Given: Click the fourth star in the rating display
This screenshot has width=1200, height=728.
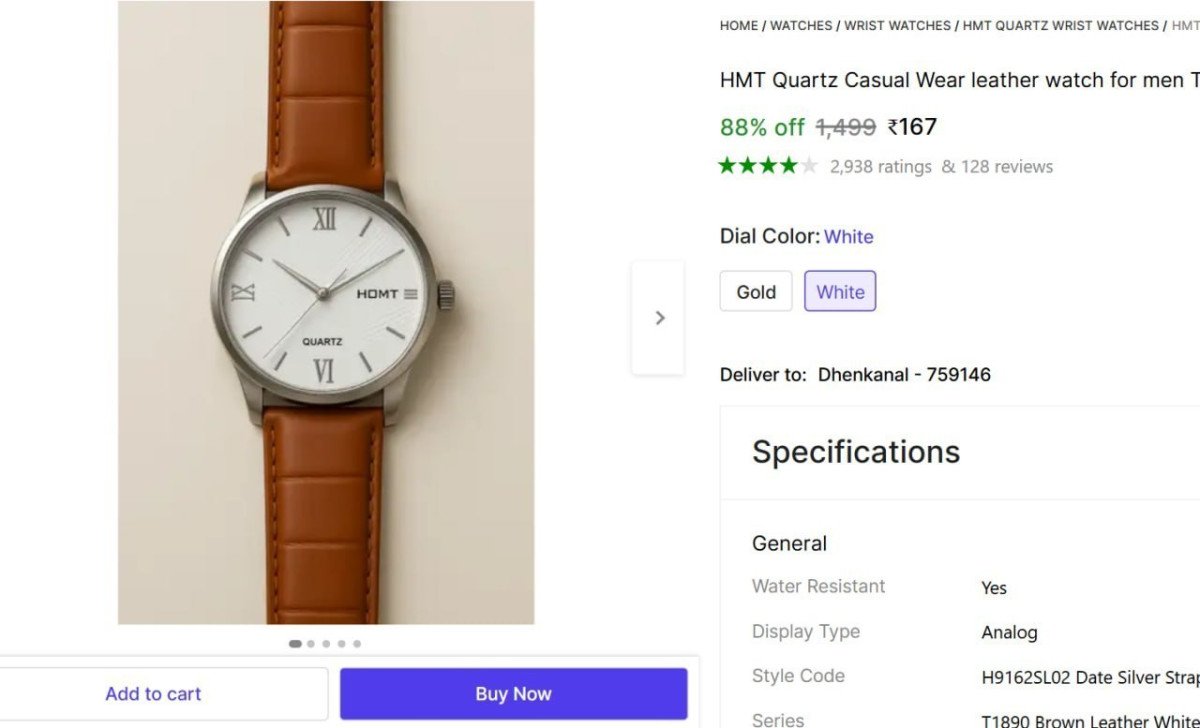Looking at the screenshot, I should click(787, 165).
